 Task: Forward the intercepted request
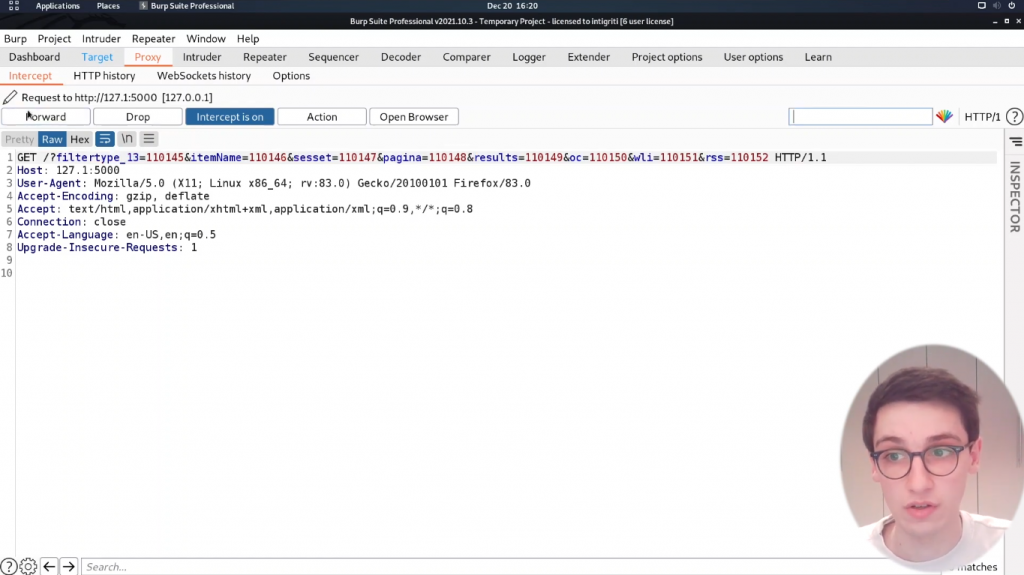[46, 117]
